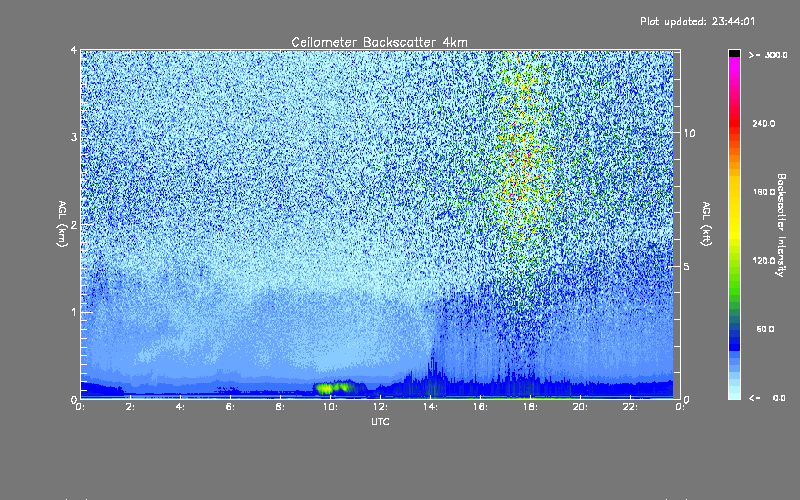Click the right 'AGL (kft)' axis label
This screenshot has height=500, width=800.
(x=707, y=224)
